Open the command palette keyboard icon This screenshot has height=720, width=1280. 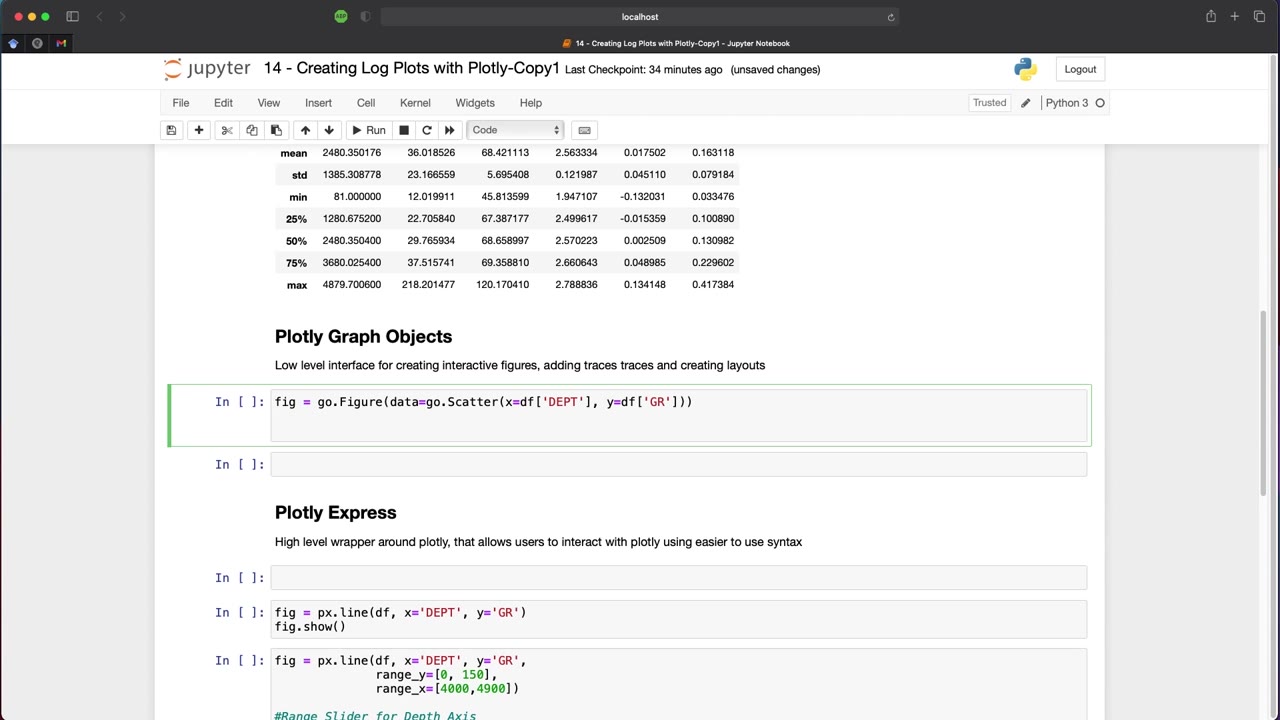click(584, 130)
